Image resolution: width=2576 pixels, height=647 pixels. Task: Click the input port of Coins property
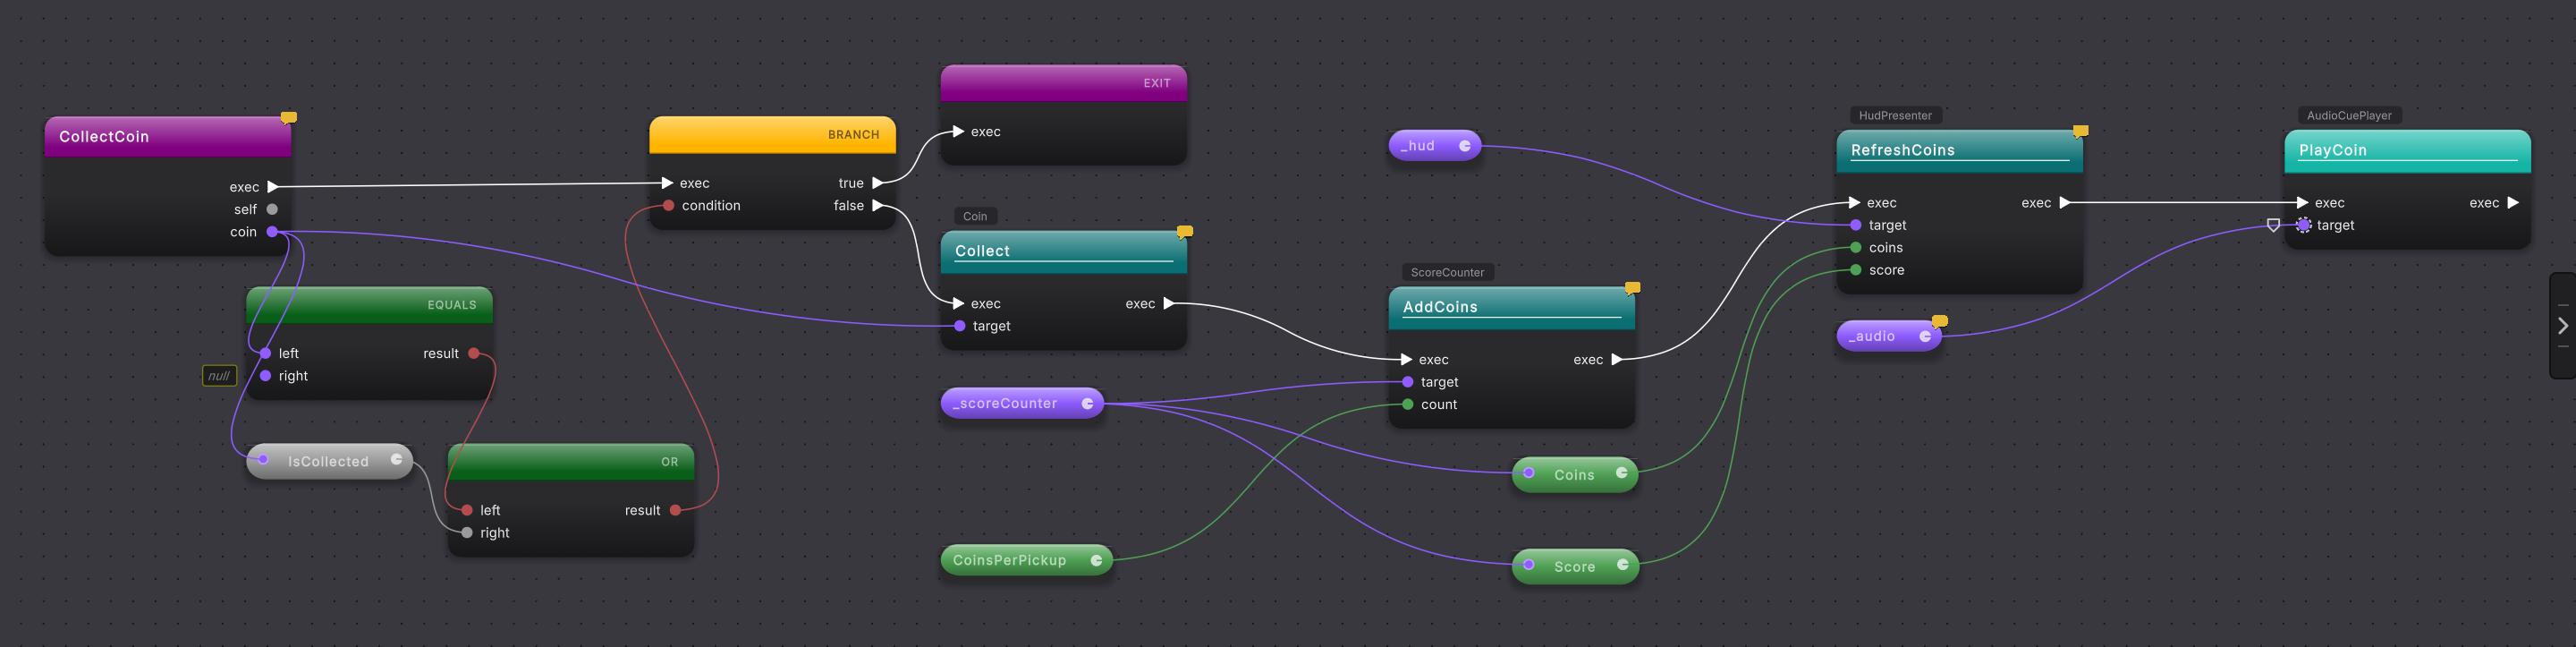pos(1529,473)
